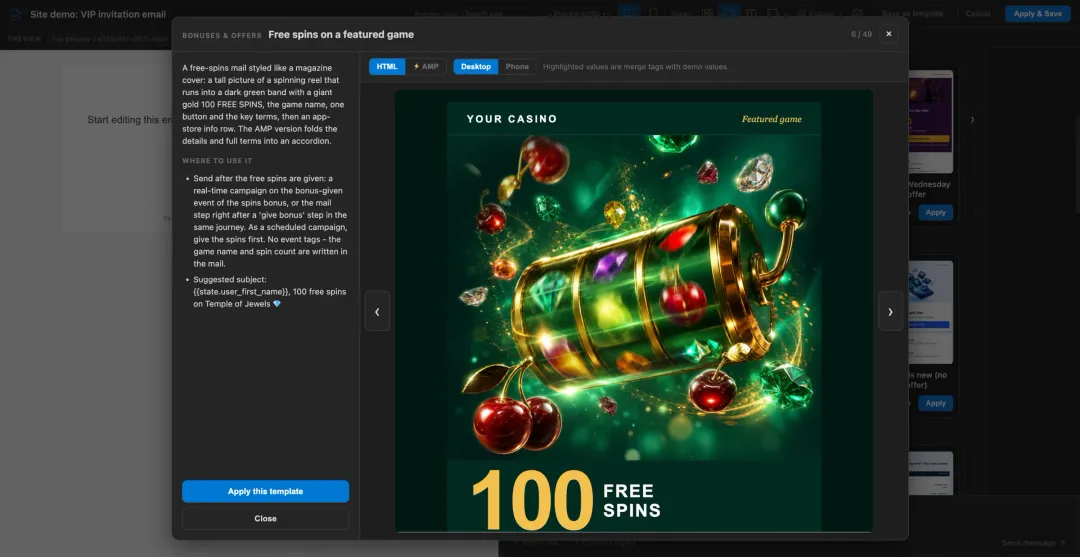Click the Free spins on a featured game title
The image size is (1080, 557).
(x=341, y=34)
